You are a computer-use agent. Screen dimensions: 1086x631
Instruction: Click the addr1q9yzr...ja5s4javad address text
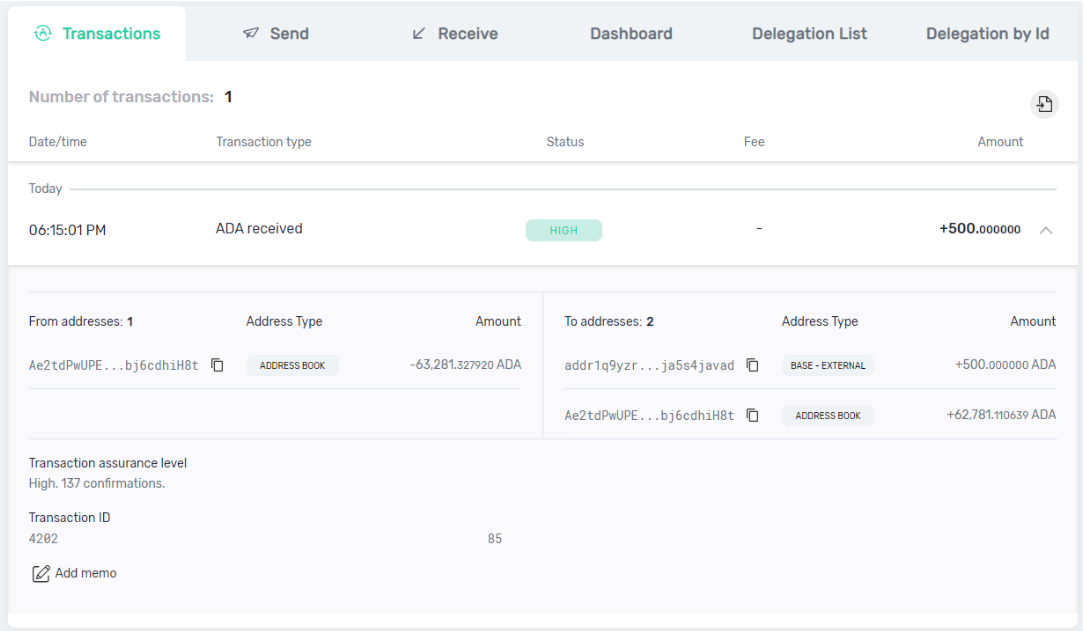click(x=649, y=366)
